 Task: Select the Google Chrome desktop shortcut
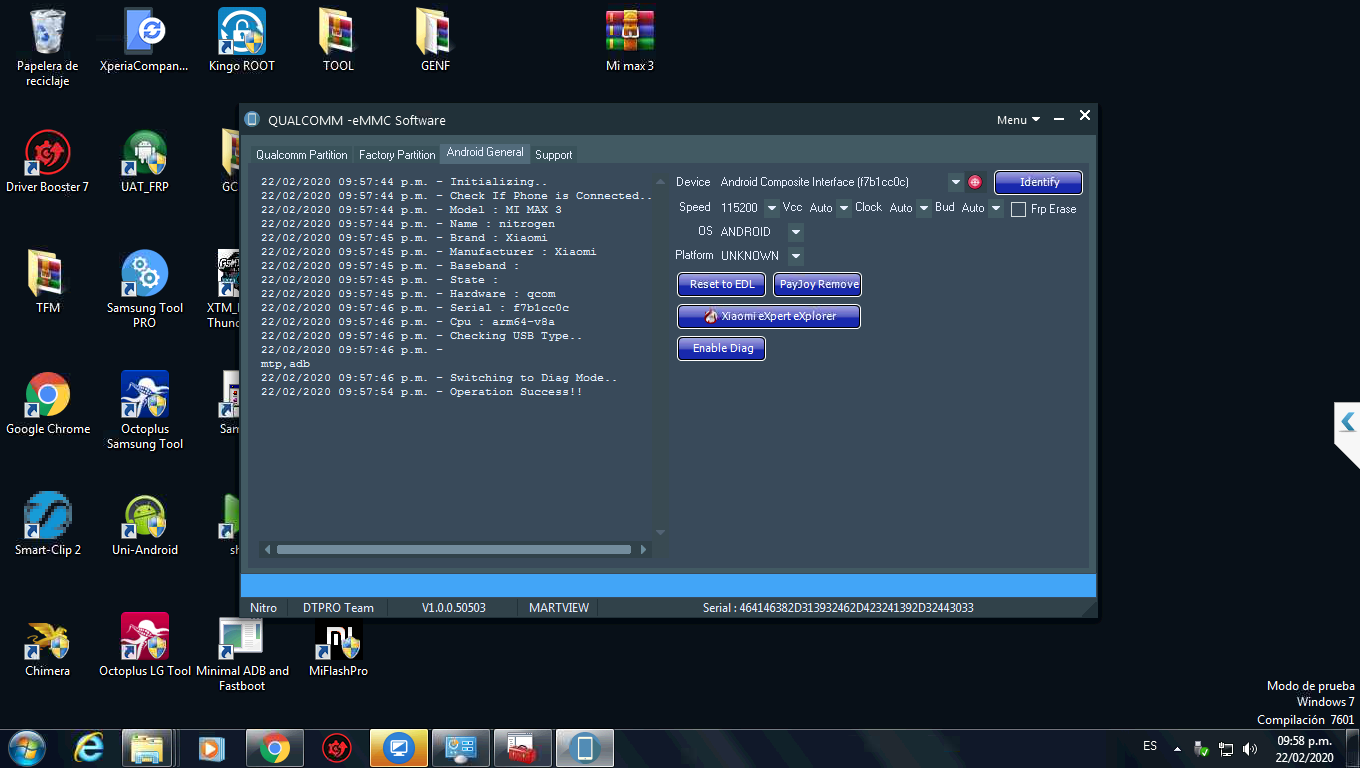(48, 404)
